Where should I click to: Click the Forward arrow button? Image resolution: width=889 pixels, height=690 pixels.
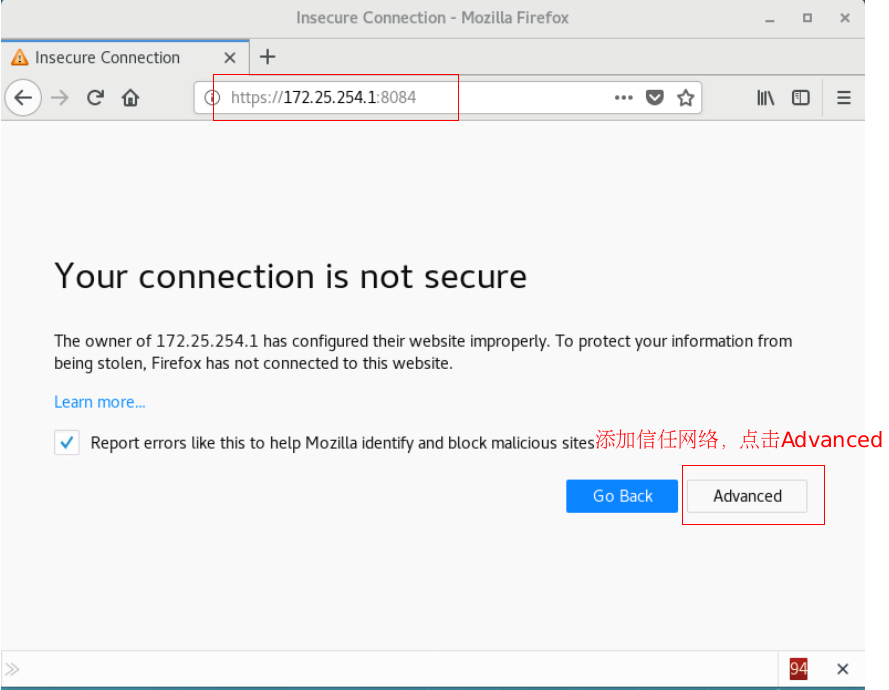tap(60, 98)
